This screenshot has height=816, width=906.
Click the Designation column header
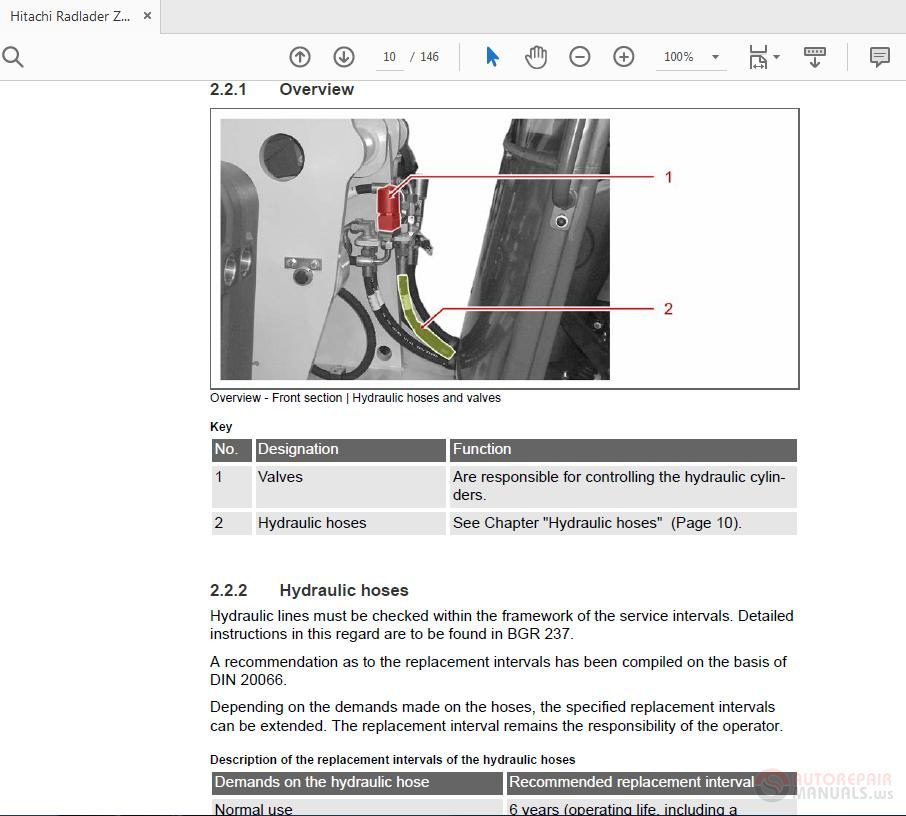coord(351,450)
